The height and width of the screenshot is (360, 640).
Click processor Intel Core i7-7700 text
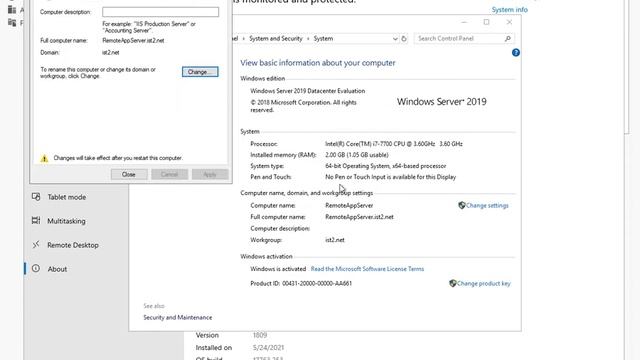point(394,144)
